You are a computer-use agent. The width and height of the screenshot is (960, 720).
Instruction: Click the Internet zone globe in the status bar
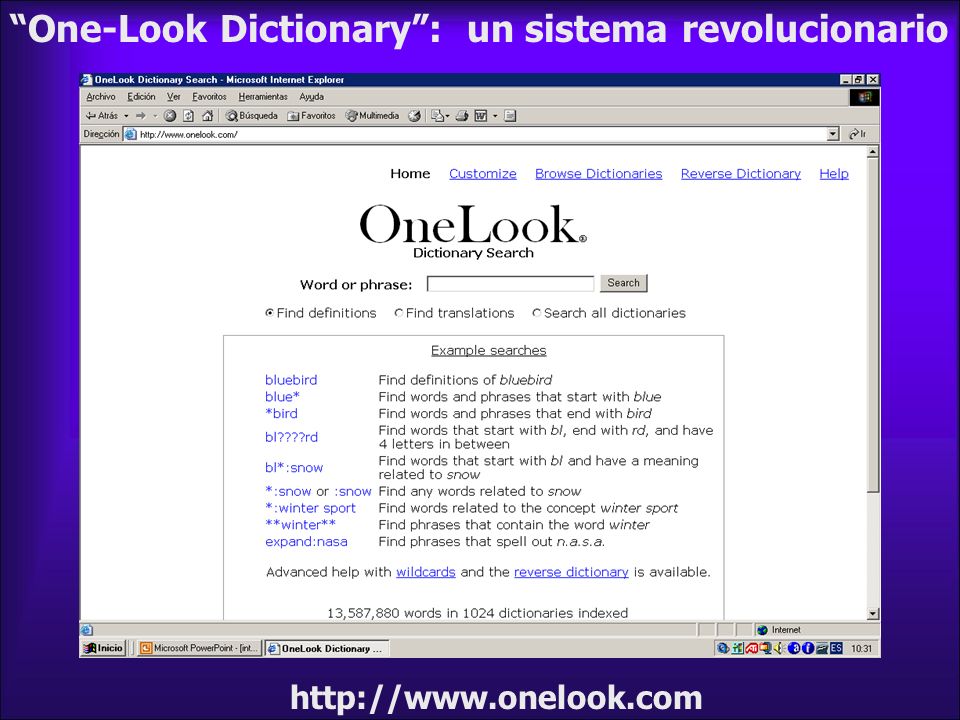(x=762, y=629)
